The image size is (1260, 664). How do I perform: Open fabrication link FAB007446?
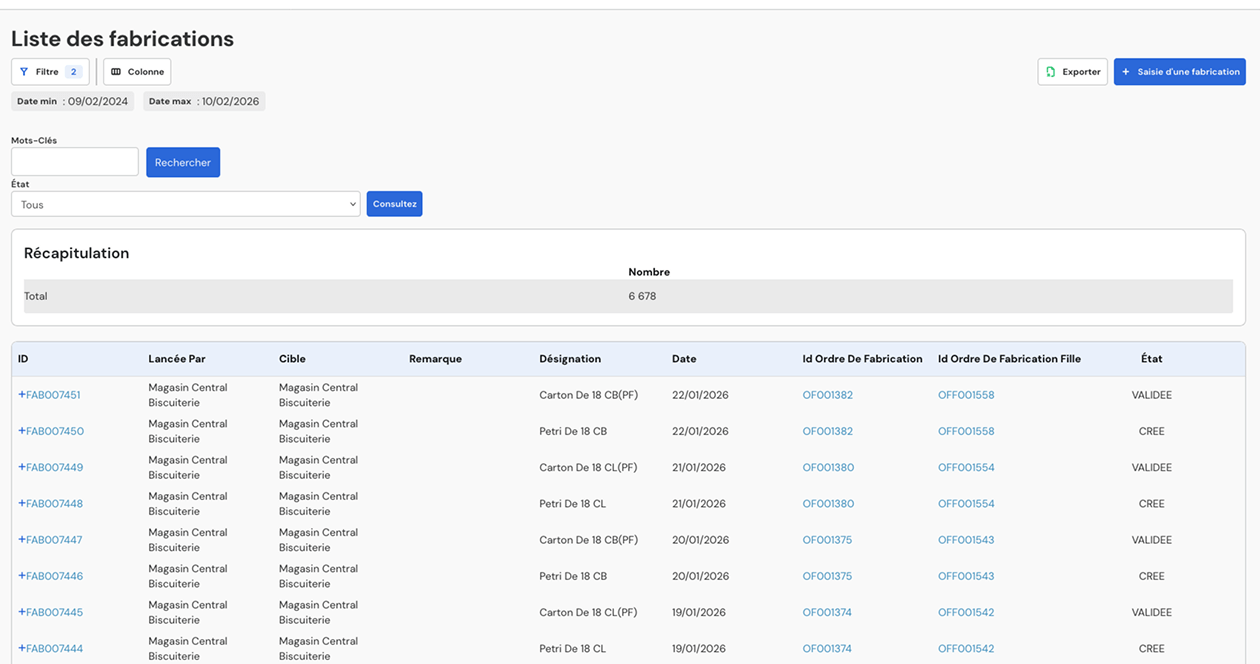point(54,576)
